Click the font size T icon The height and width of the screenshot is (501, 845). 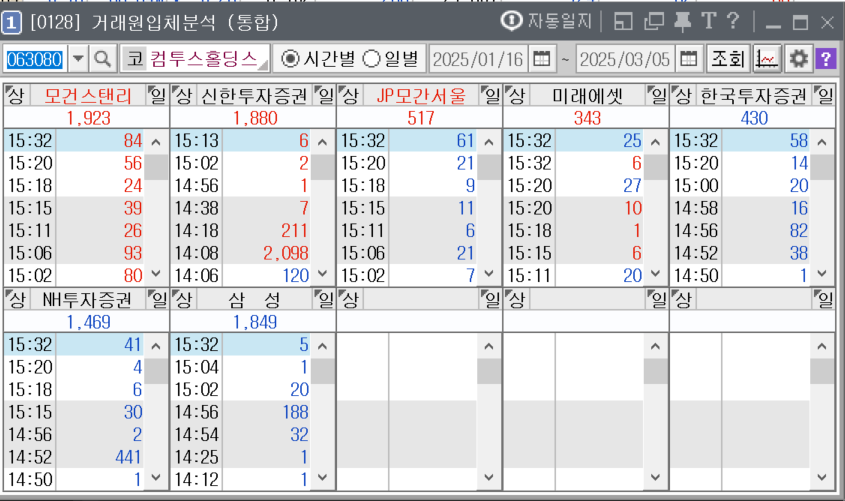coord(708,21)
